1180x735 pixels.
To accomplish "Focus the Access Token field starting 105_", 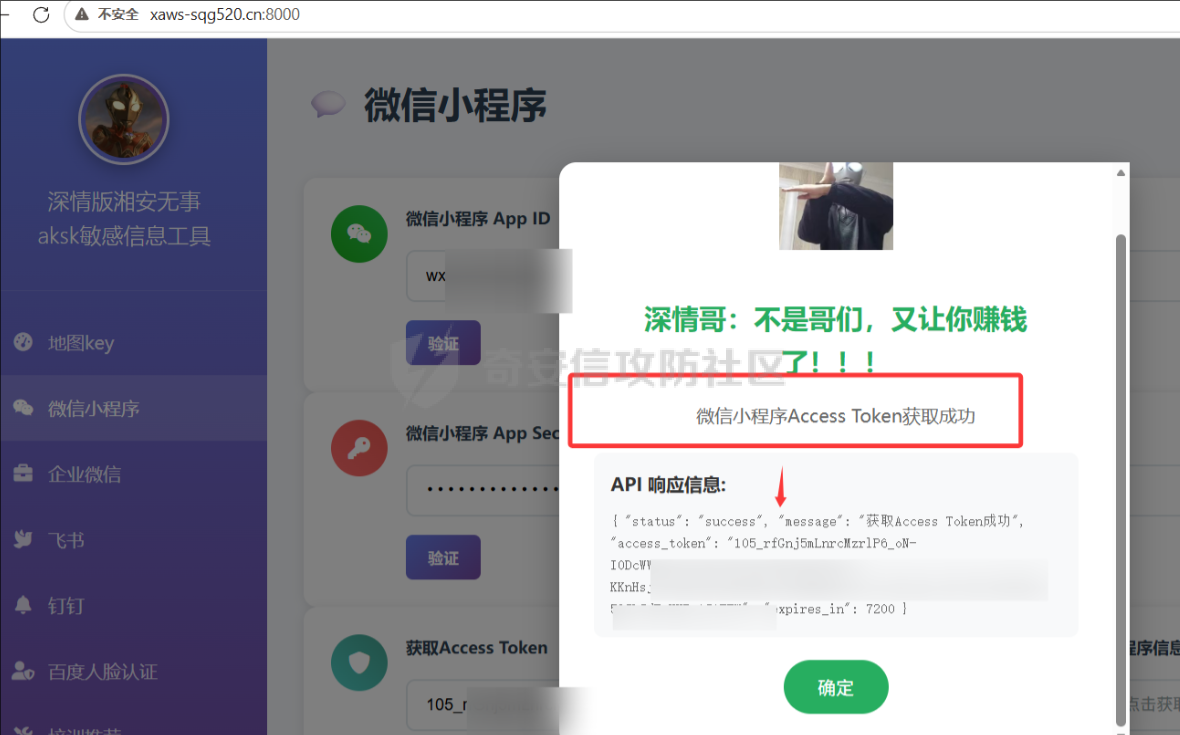I will [x=483, y=705].
